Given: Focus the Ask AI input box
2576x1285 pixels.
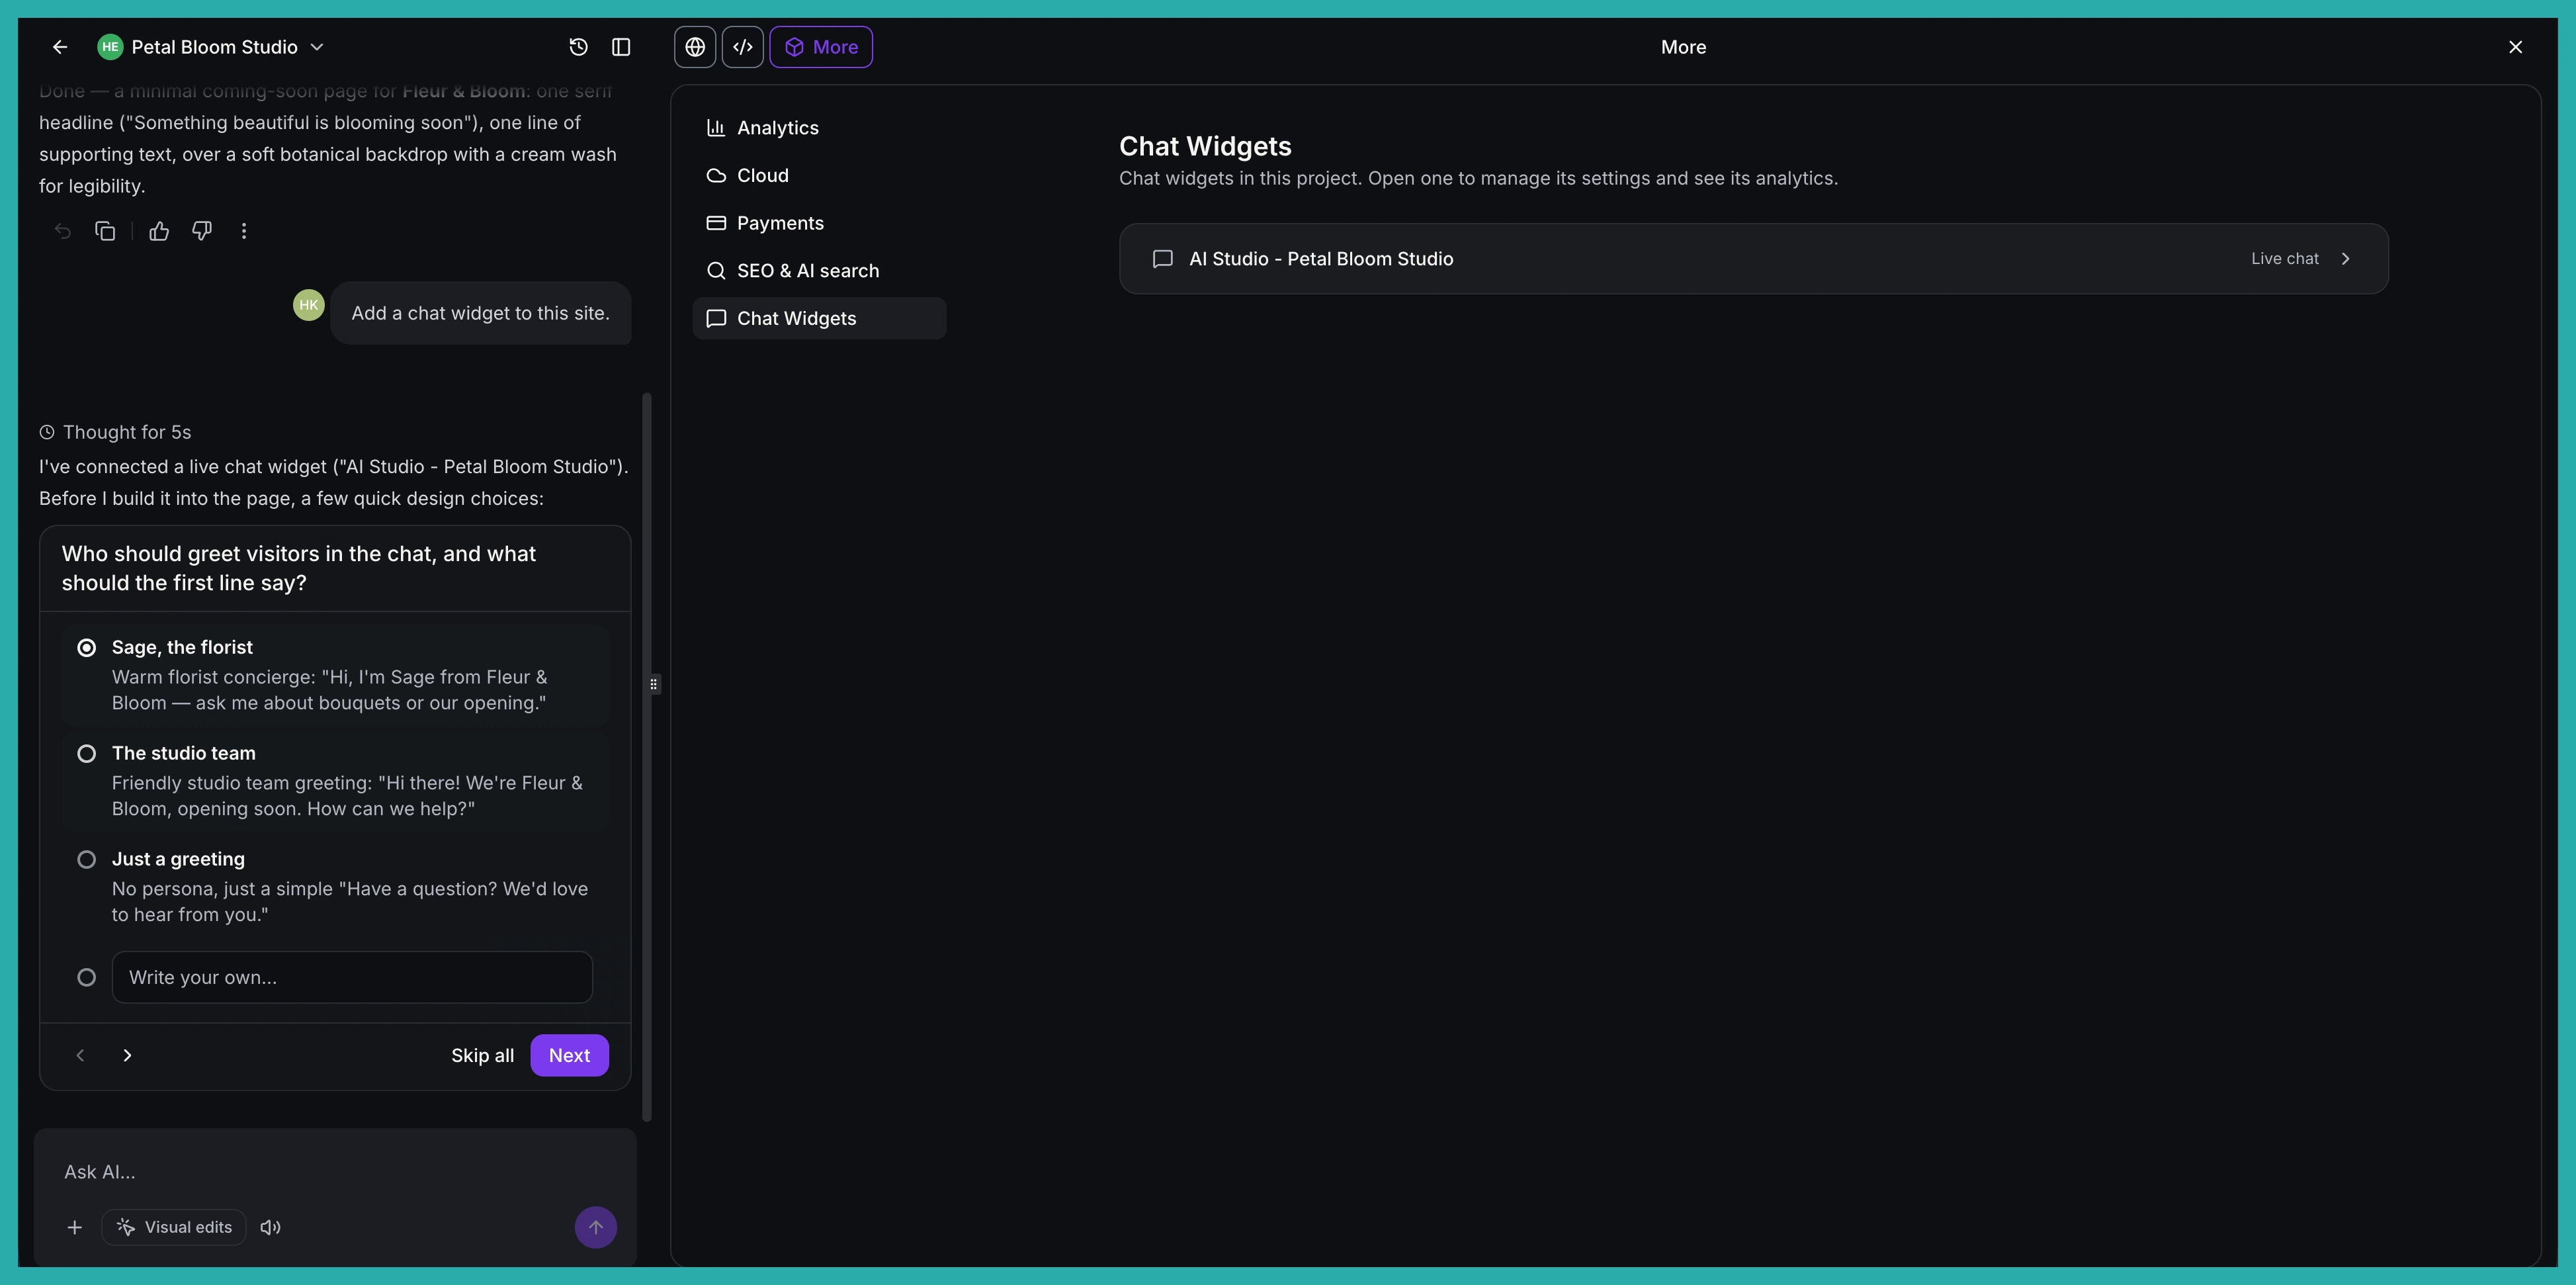Looking at the screenshot, I should [x=335, y=1171].
